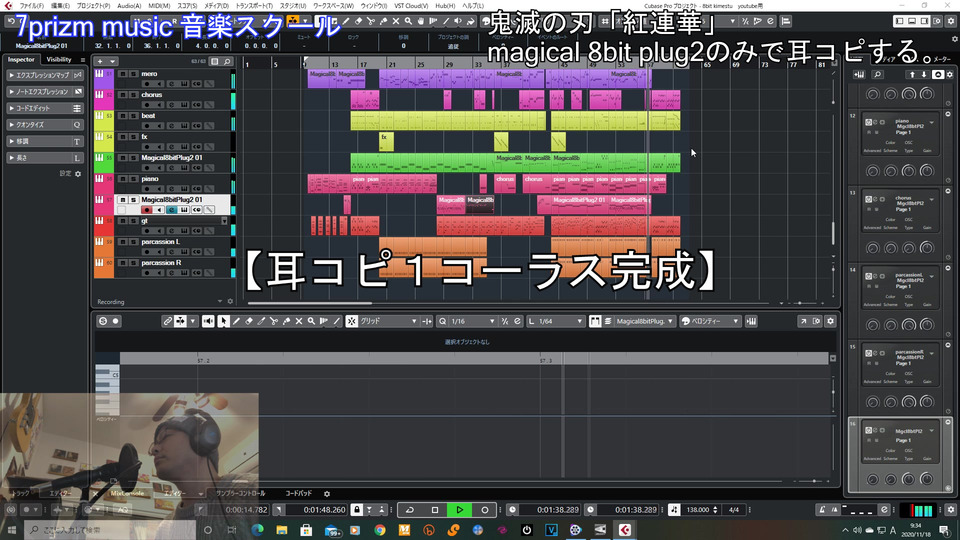Image resolution: width=960 pixels, height=540 pixels.
Task: Click bar 13 on the project ruler
Action: [334, 64]
